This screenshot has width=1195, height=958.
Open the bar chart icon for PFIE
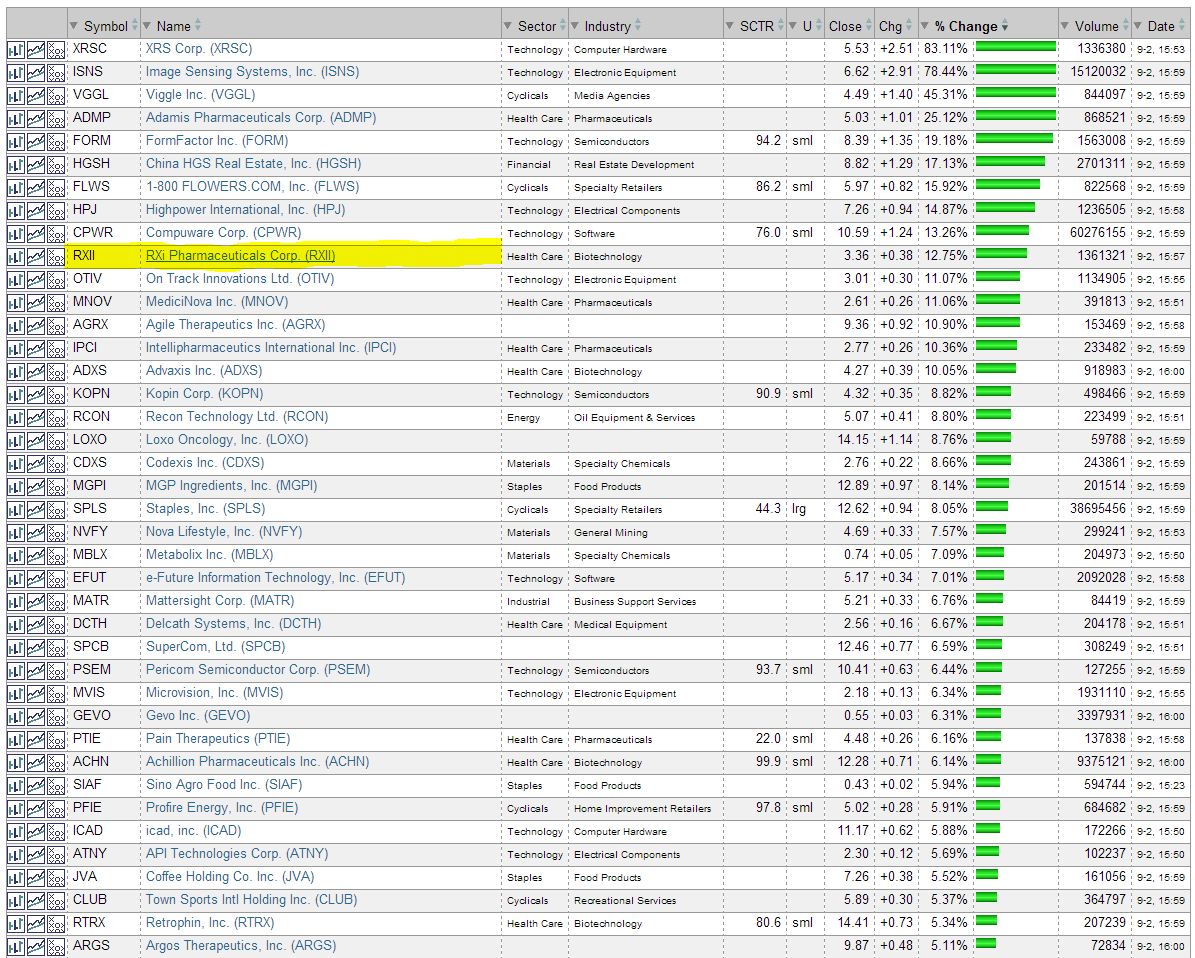15,809
